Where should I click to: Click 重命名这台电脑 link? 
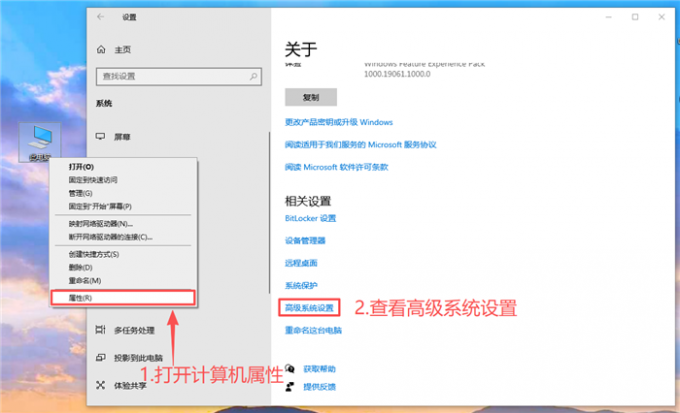(313, 331)
